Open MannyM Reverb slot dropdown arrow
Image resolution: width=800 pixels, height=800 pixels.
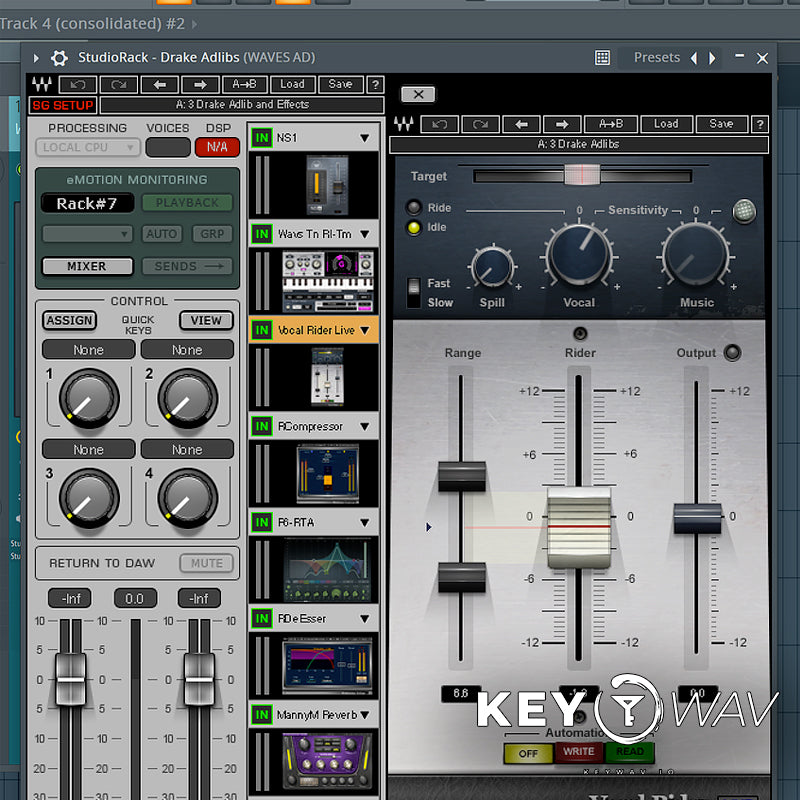(x=365, y=715)
